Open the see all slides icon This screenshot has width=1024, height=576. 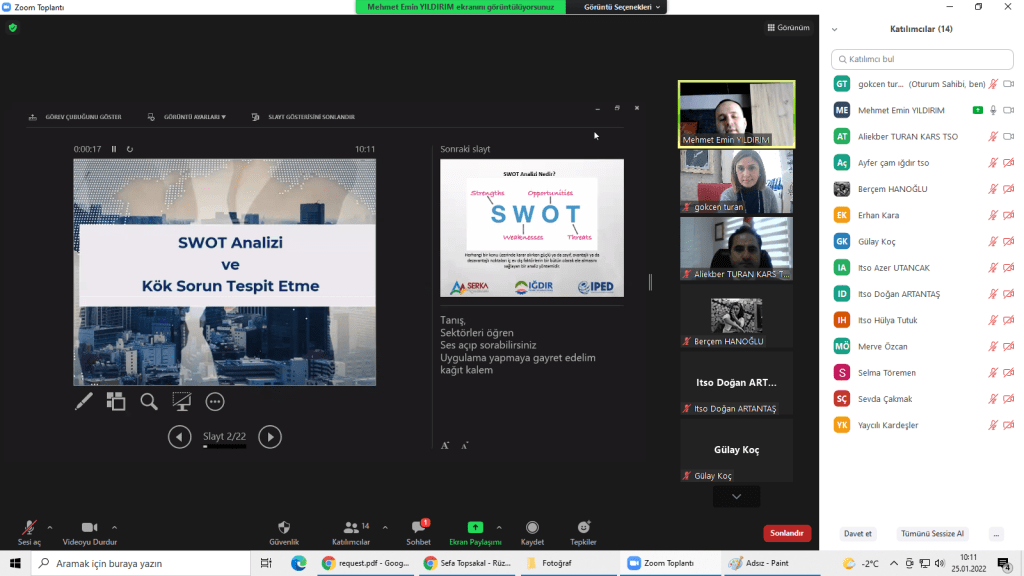(116, 401)
